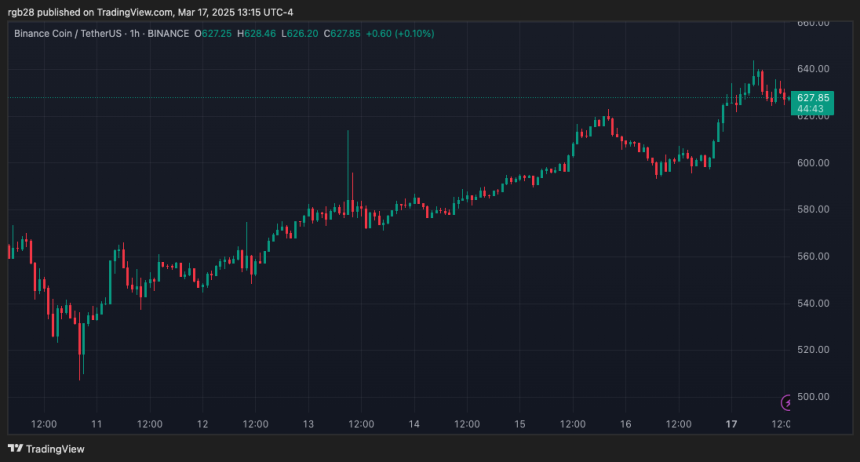Select date 14 on the time axis
The image size is (860, 462).
click(x=414, y=425)
